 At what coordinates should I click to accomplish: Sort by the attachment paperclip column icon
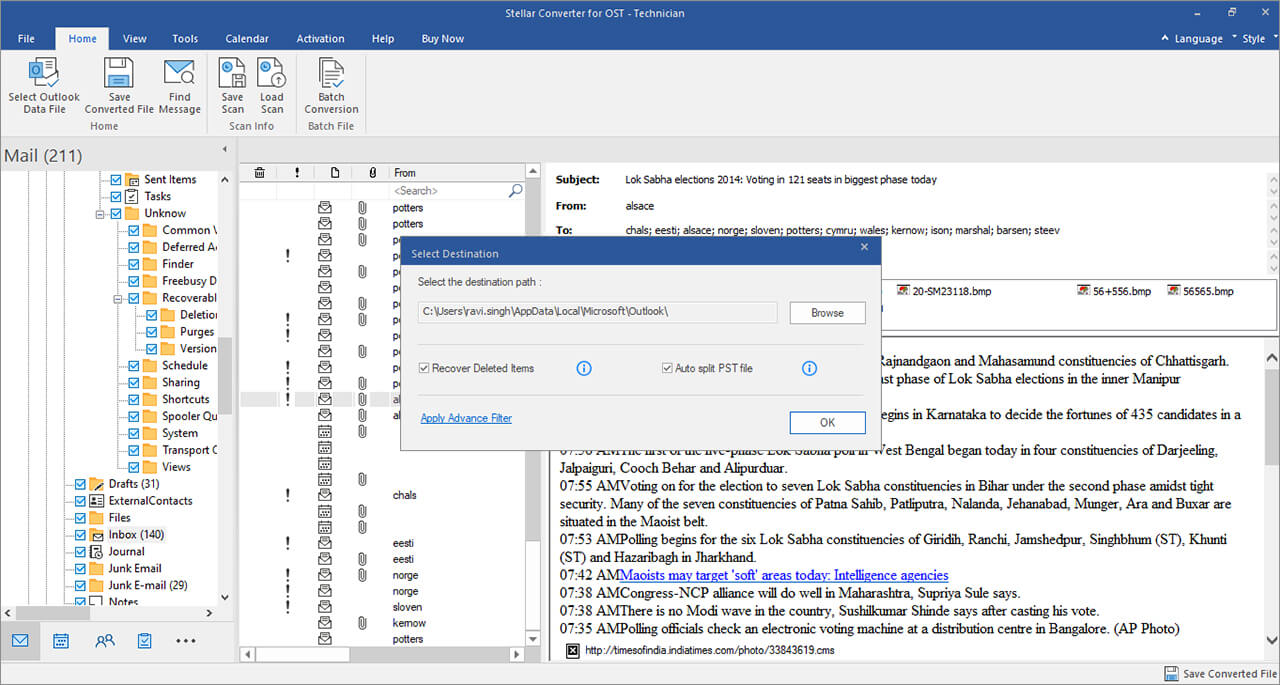[372, 173]
